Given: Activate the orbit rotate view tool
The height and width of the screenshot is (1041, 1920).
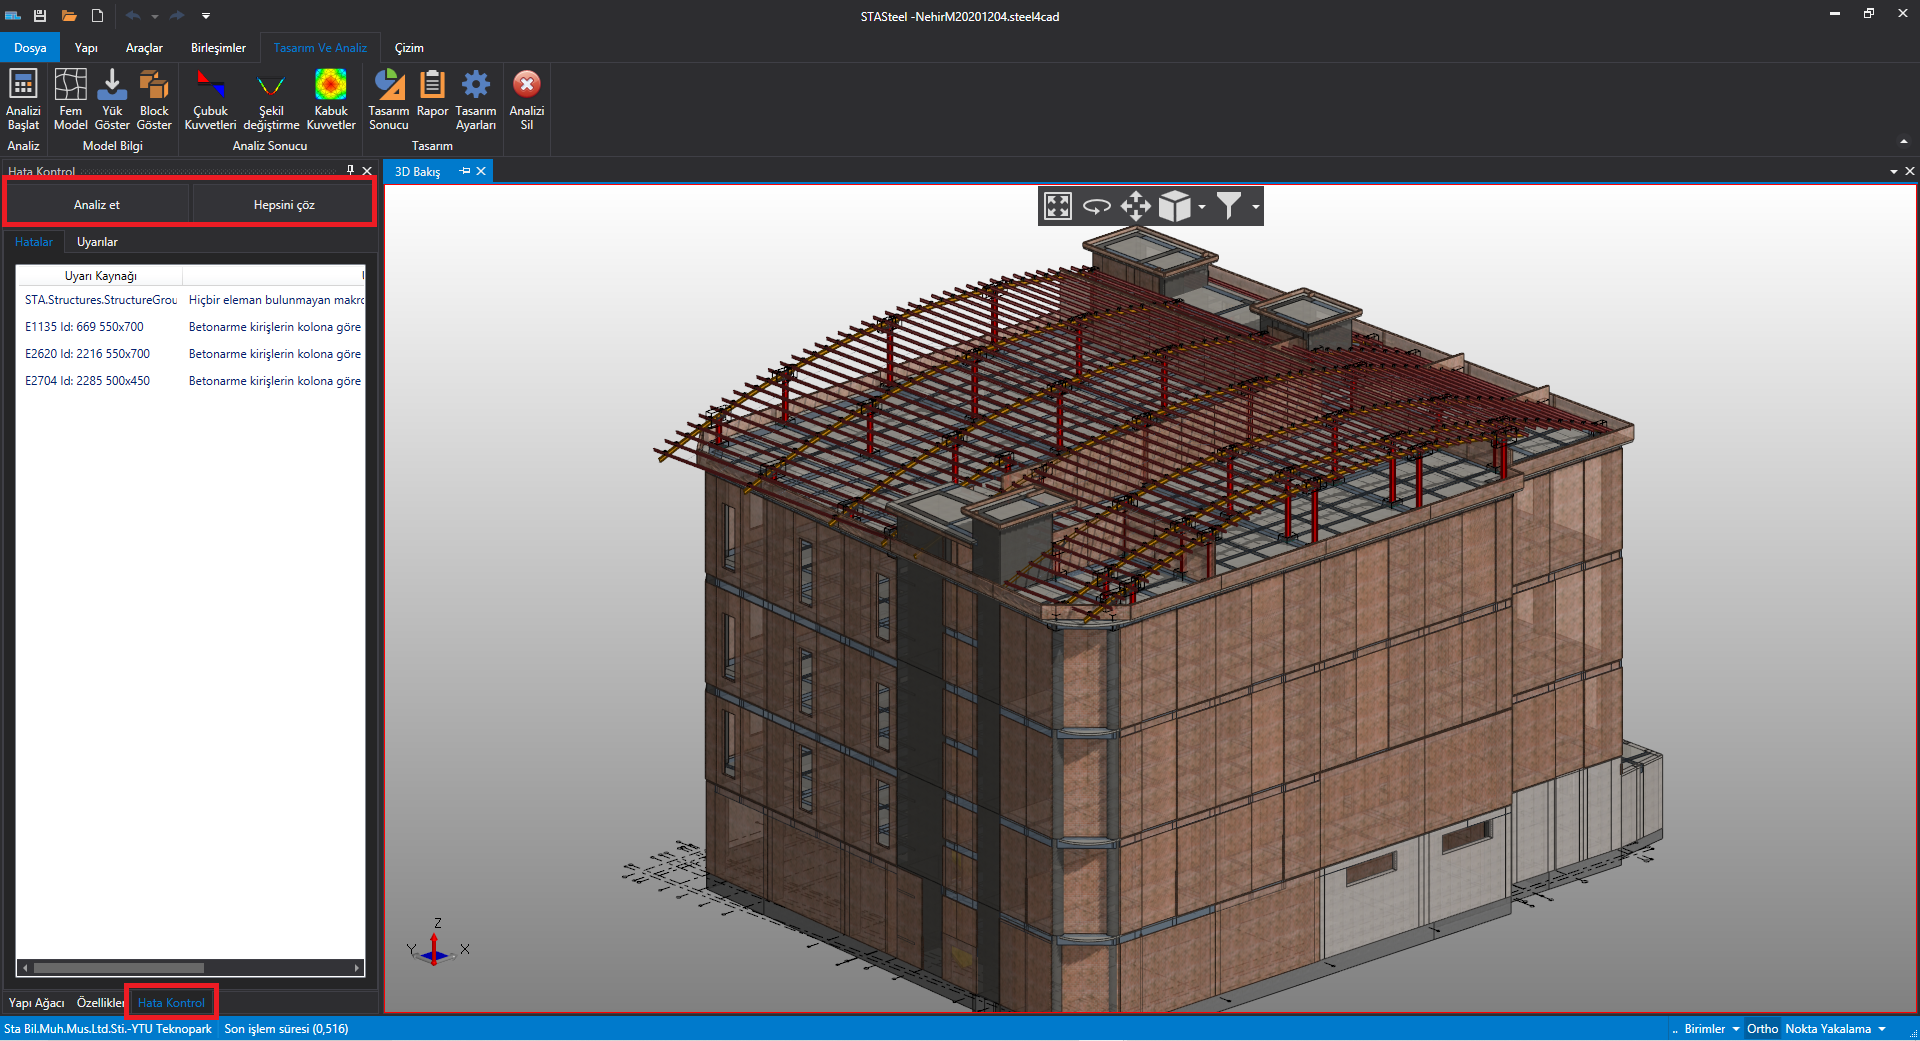Looking at the screenshot, I should (x=1097, y=206).
